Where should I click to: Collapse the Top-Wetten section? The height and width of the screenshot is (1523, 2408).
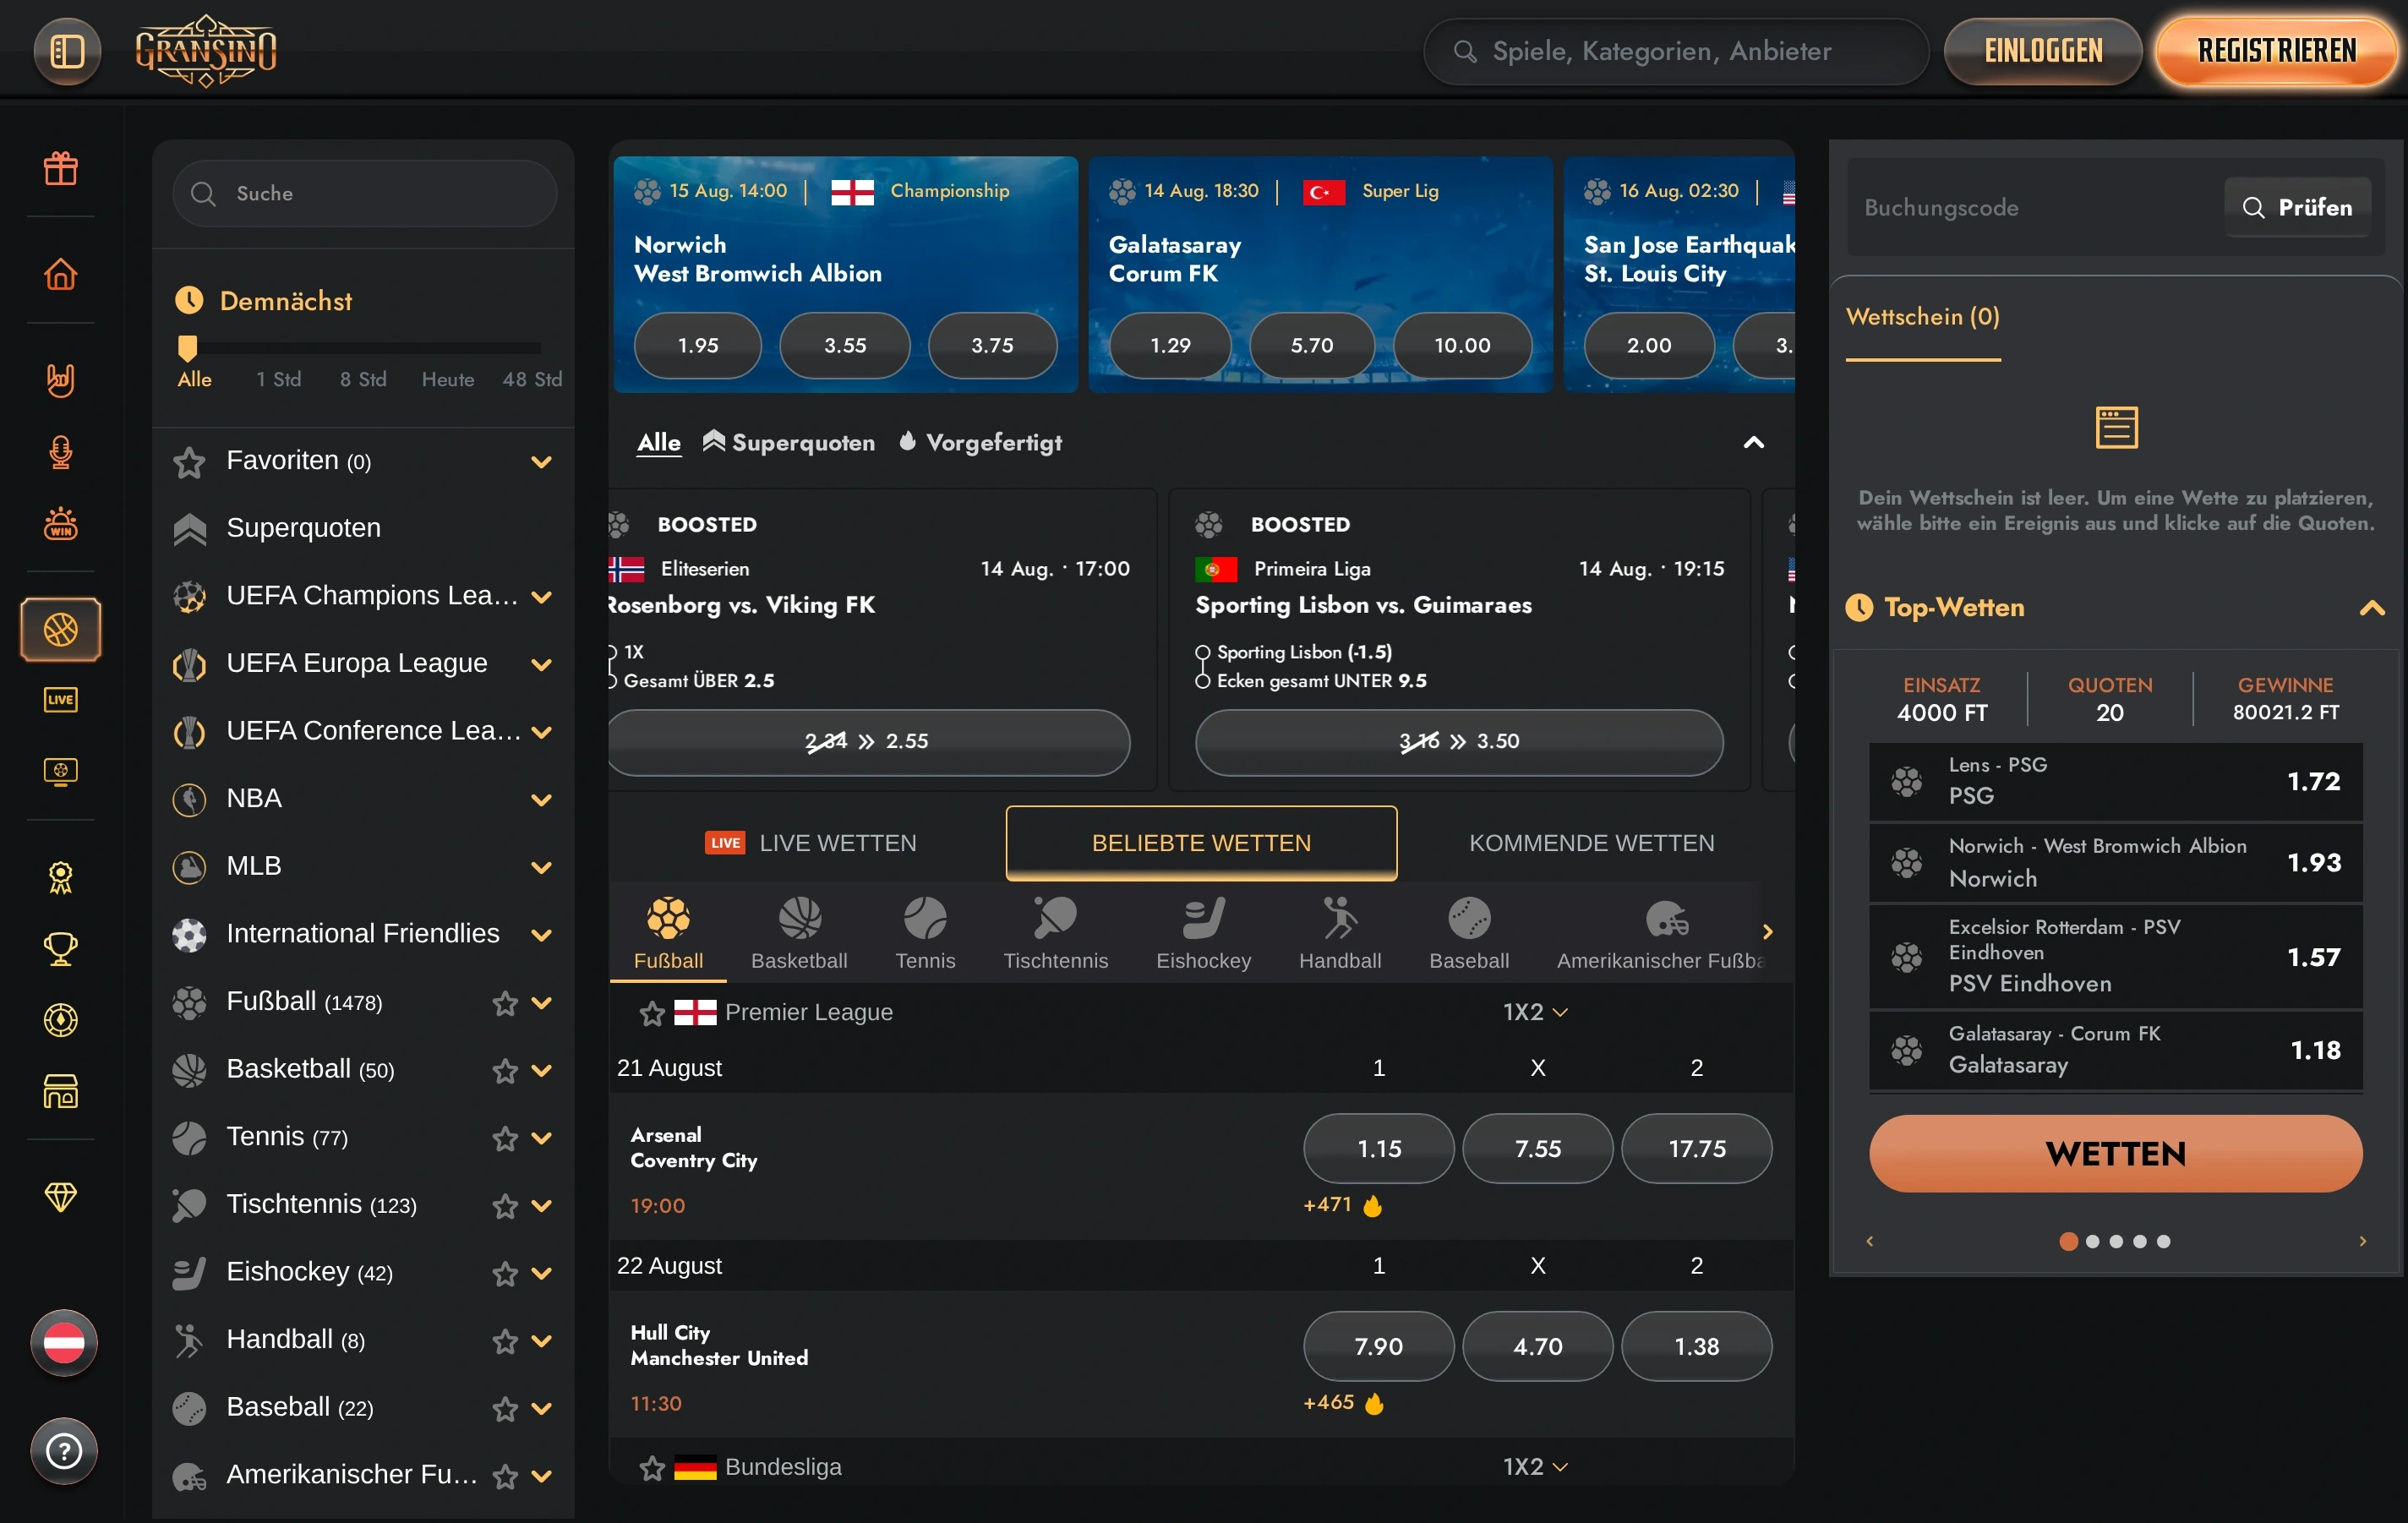coord(2371,607)
